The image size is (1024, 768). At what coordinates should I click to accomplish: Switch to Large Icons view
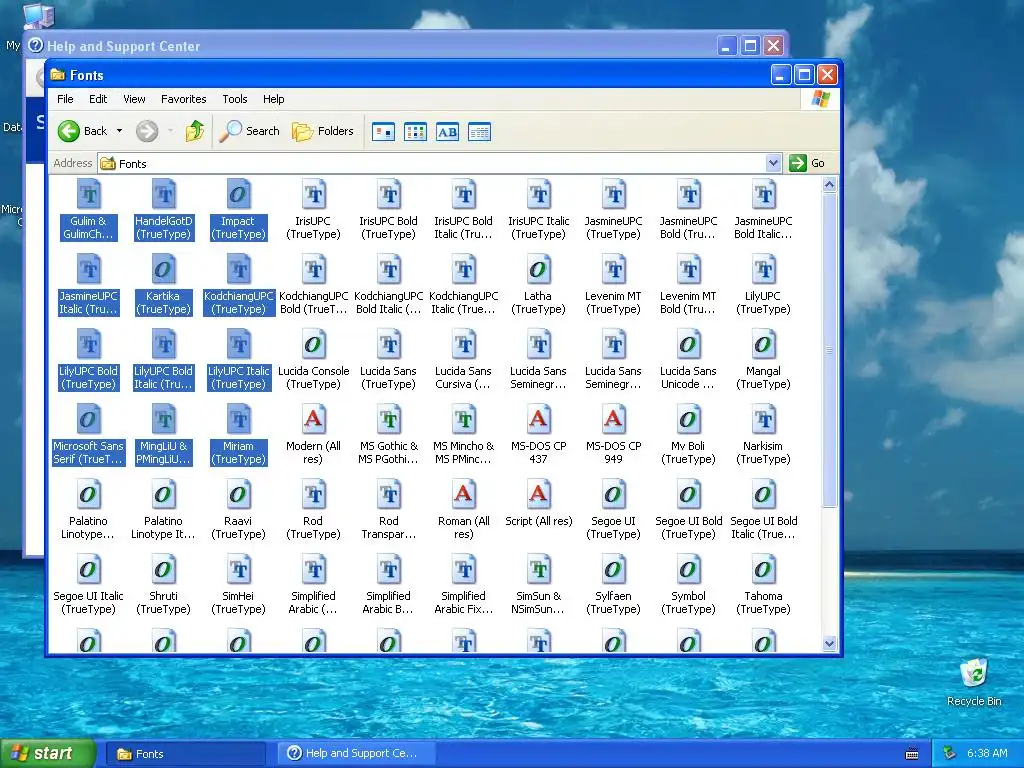point(383,132)
